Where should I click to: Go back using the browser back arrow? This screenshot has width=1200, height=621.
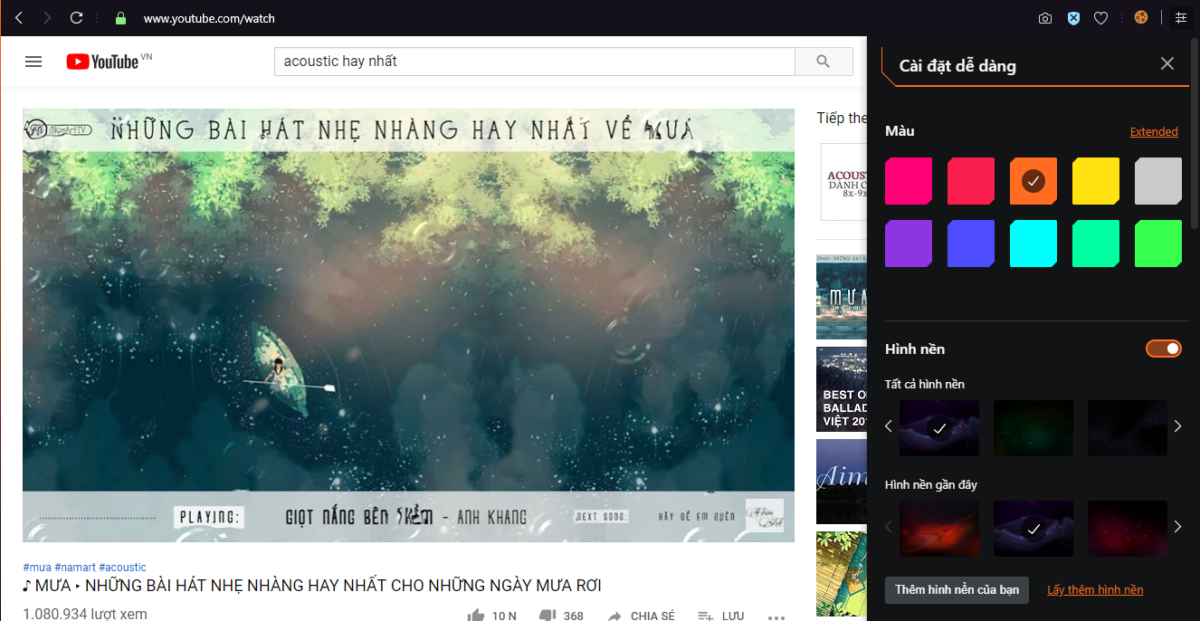(x=19, y=18)
